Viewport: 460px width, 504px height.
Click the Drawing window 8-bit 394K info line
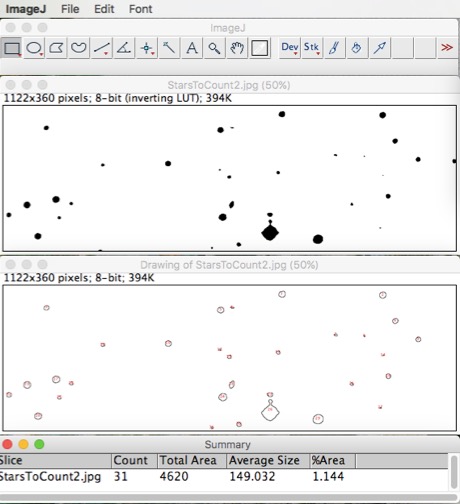(x=79, y=278)
